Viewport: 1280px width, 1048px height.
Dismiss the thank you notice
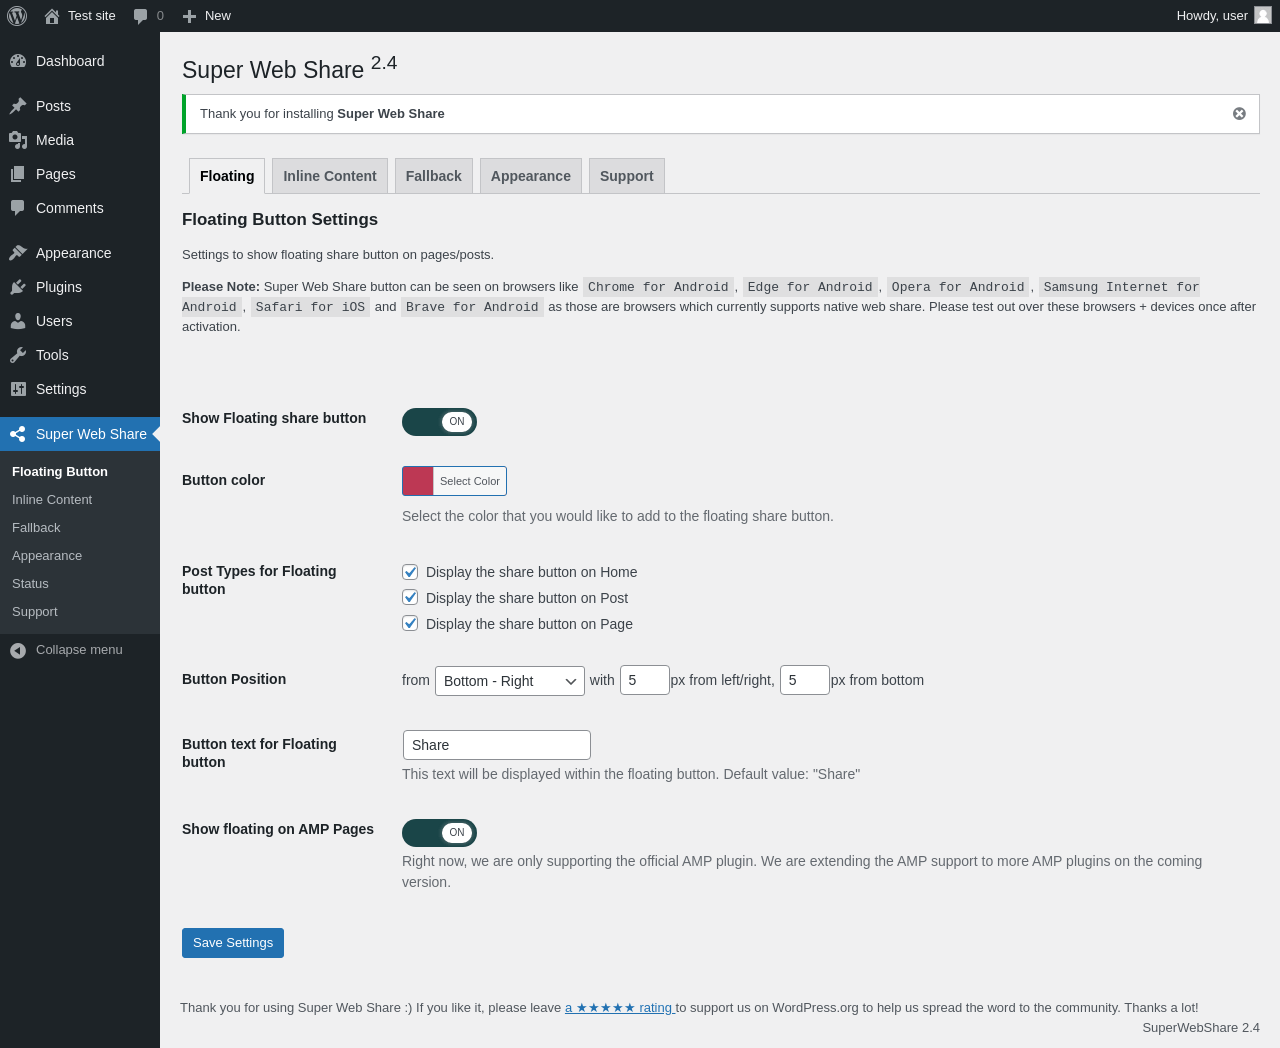[1239, 114]
